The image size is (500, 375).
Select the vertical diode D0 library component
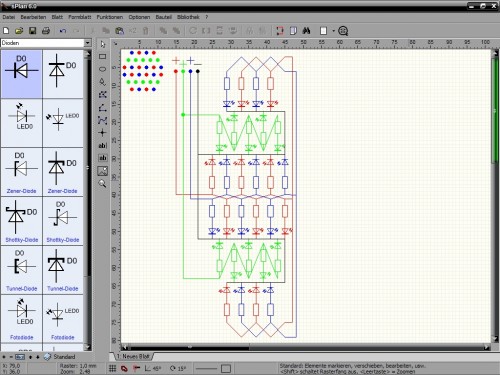63,74
